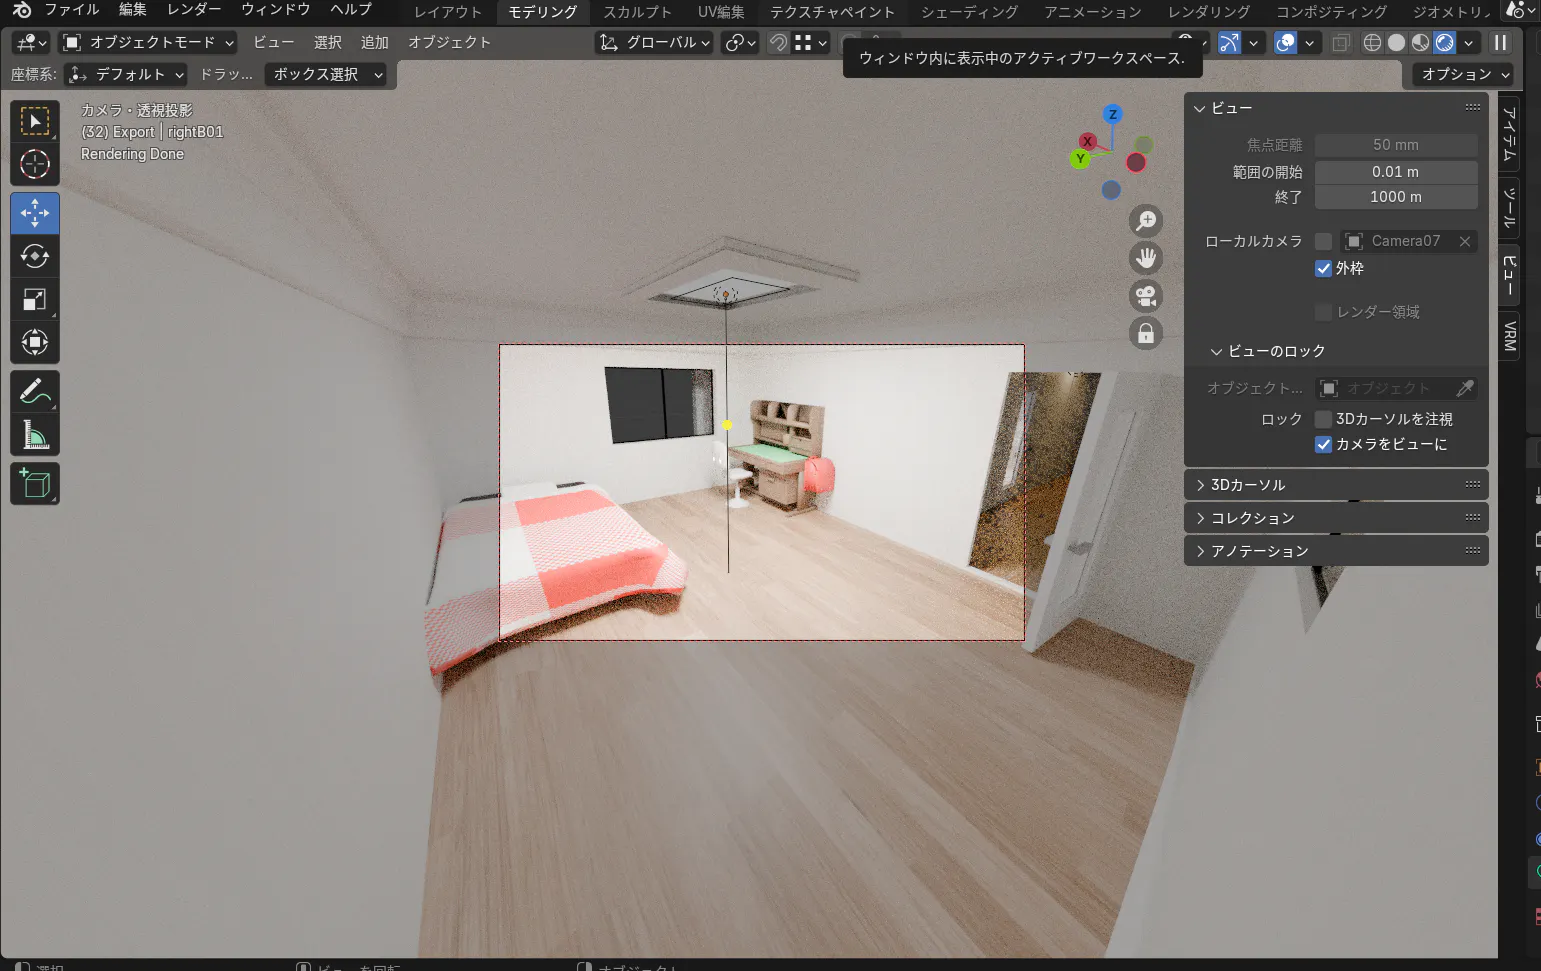
Task: Open the オプション button
Action: [1462, 74]
